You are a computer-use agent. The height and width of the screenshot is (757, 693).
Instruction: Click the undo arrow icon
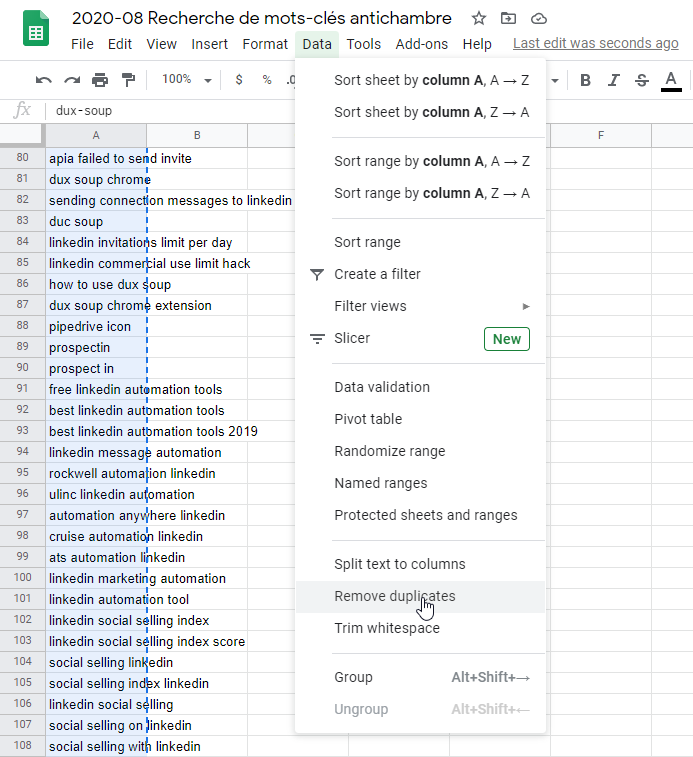(x=43, y=80)
